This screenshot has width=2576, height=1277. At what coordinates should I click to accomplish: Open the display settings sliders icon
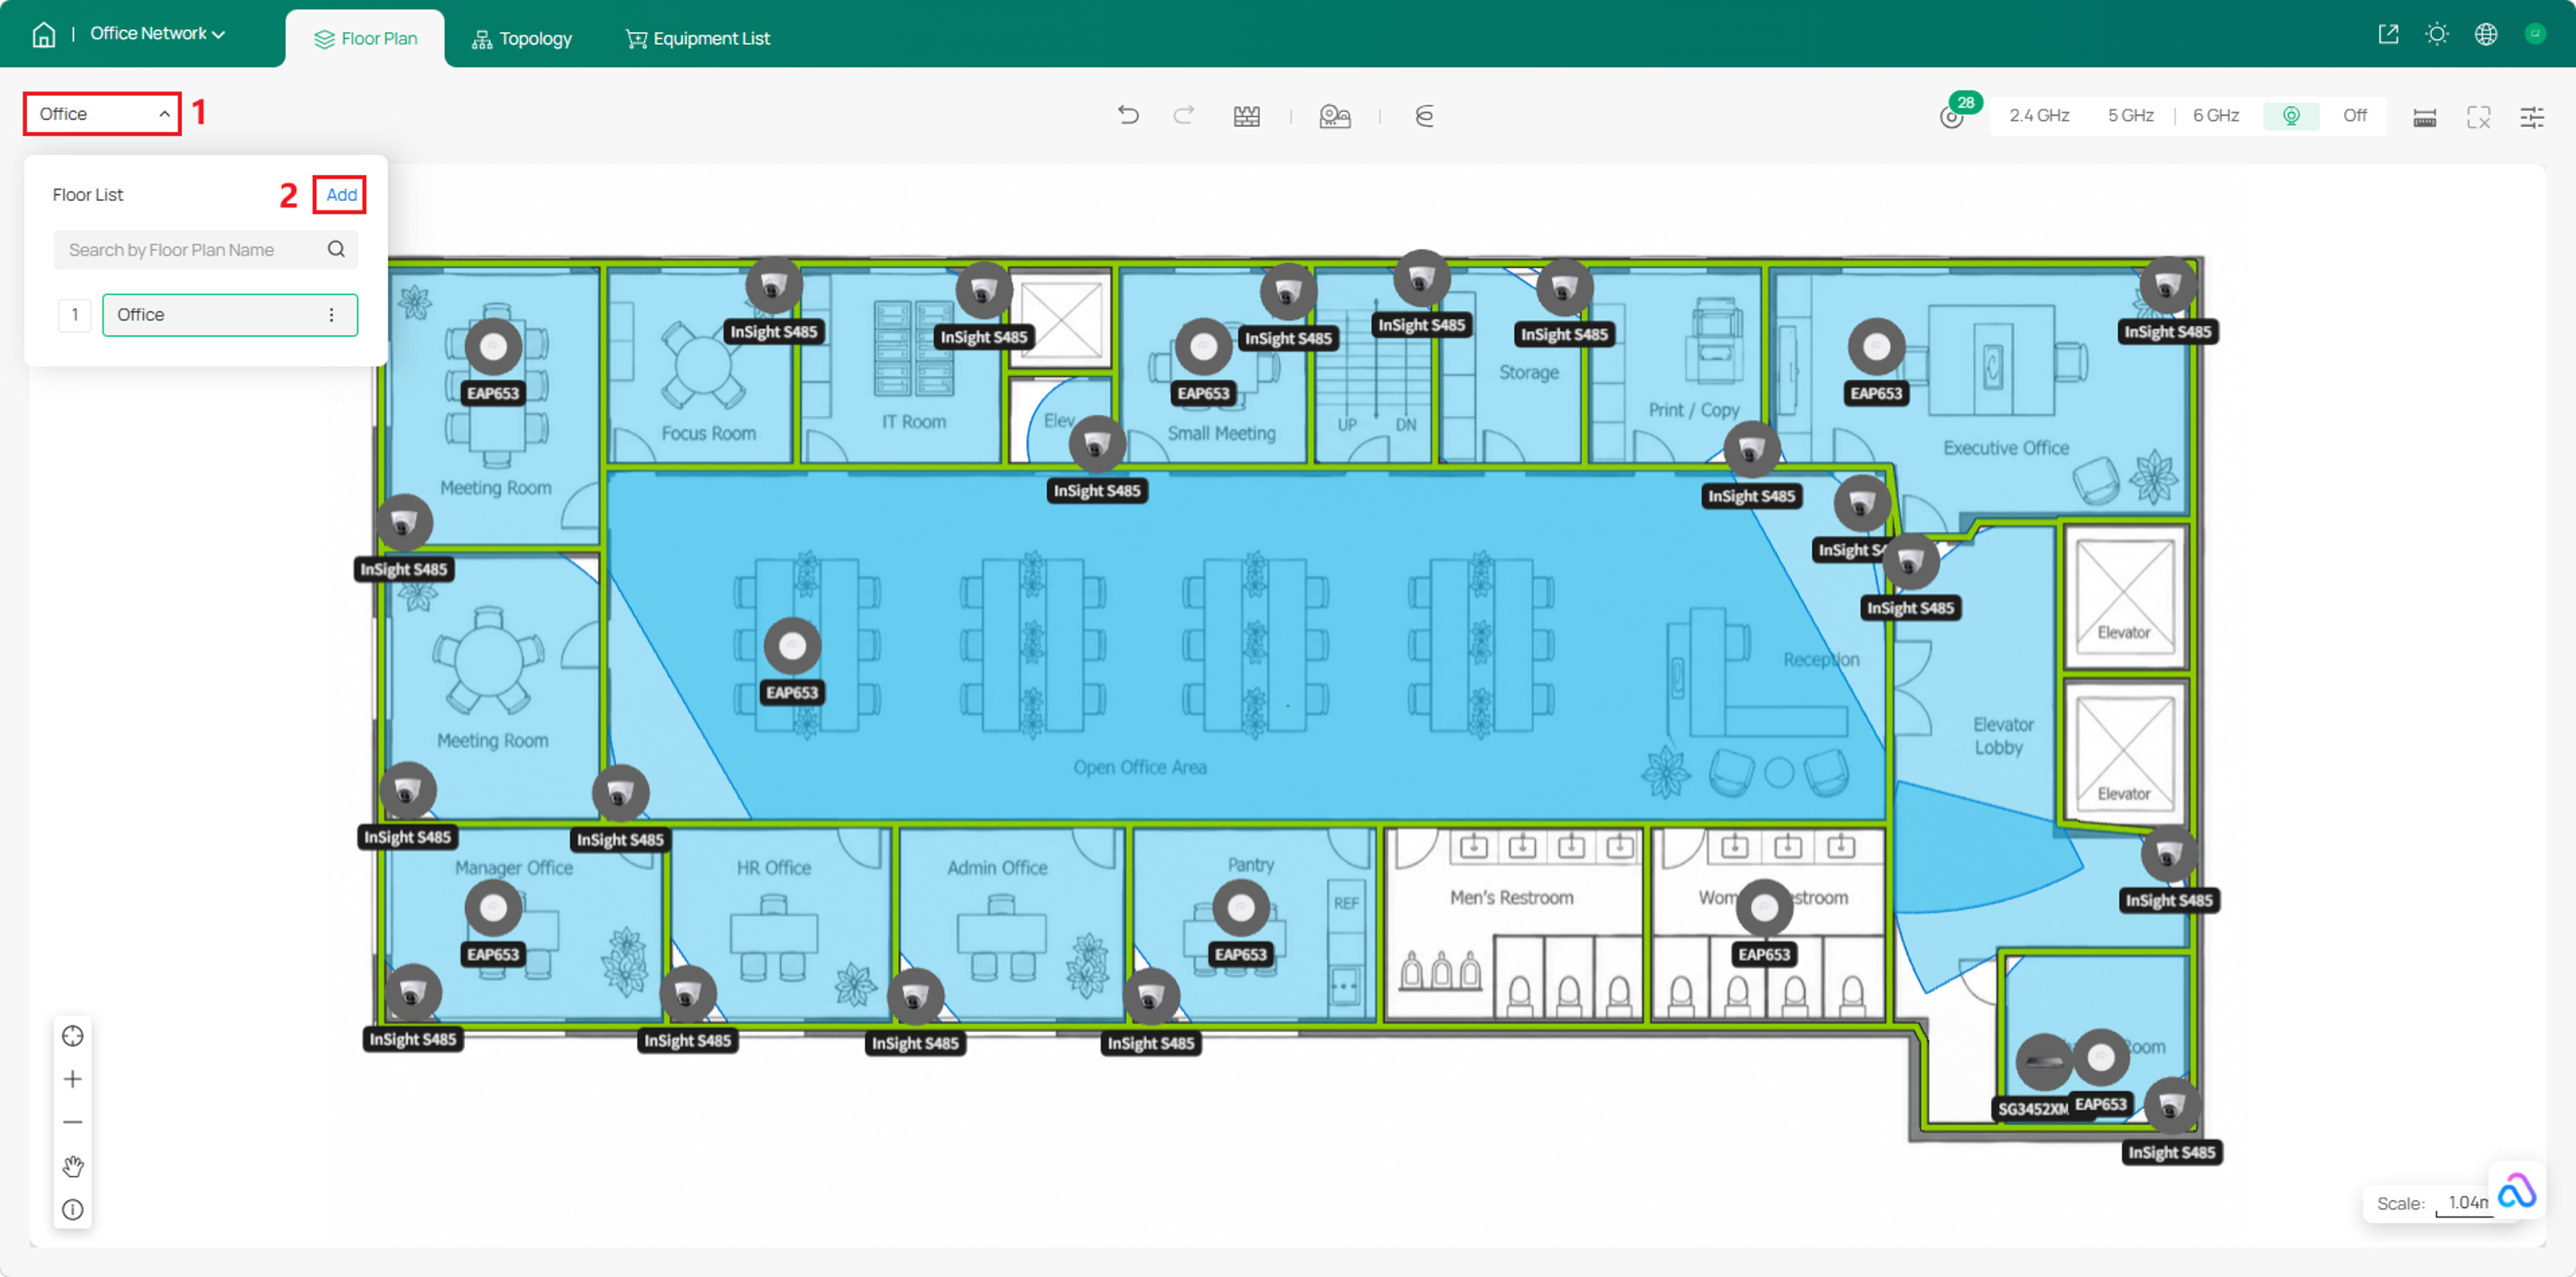pos(2532,118)
